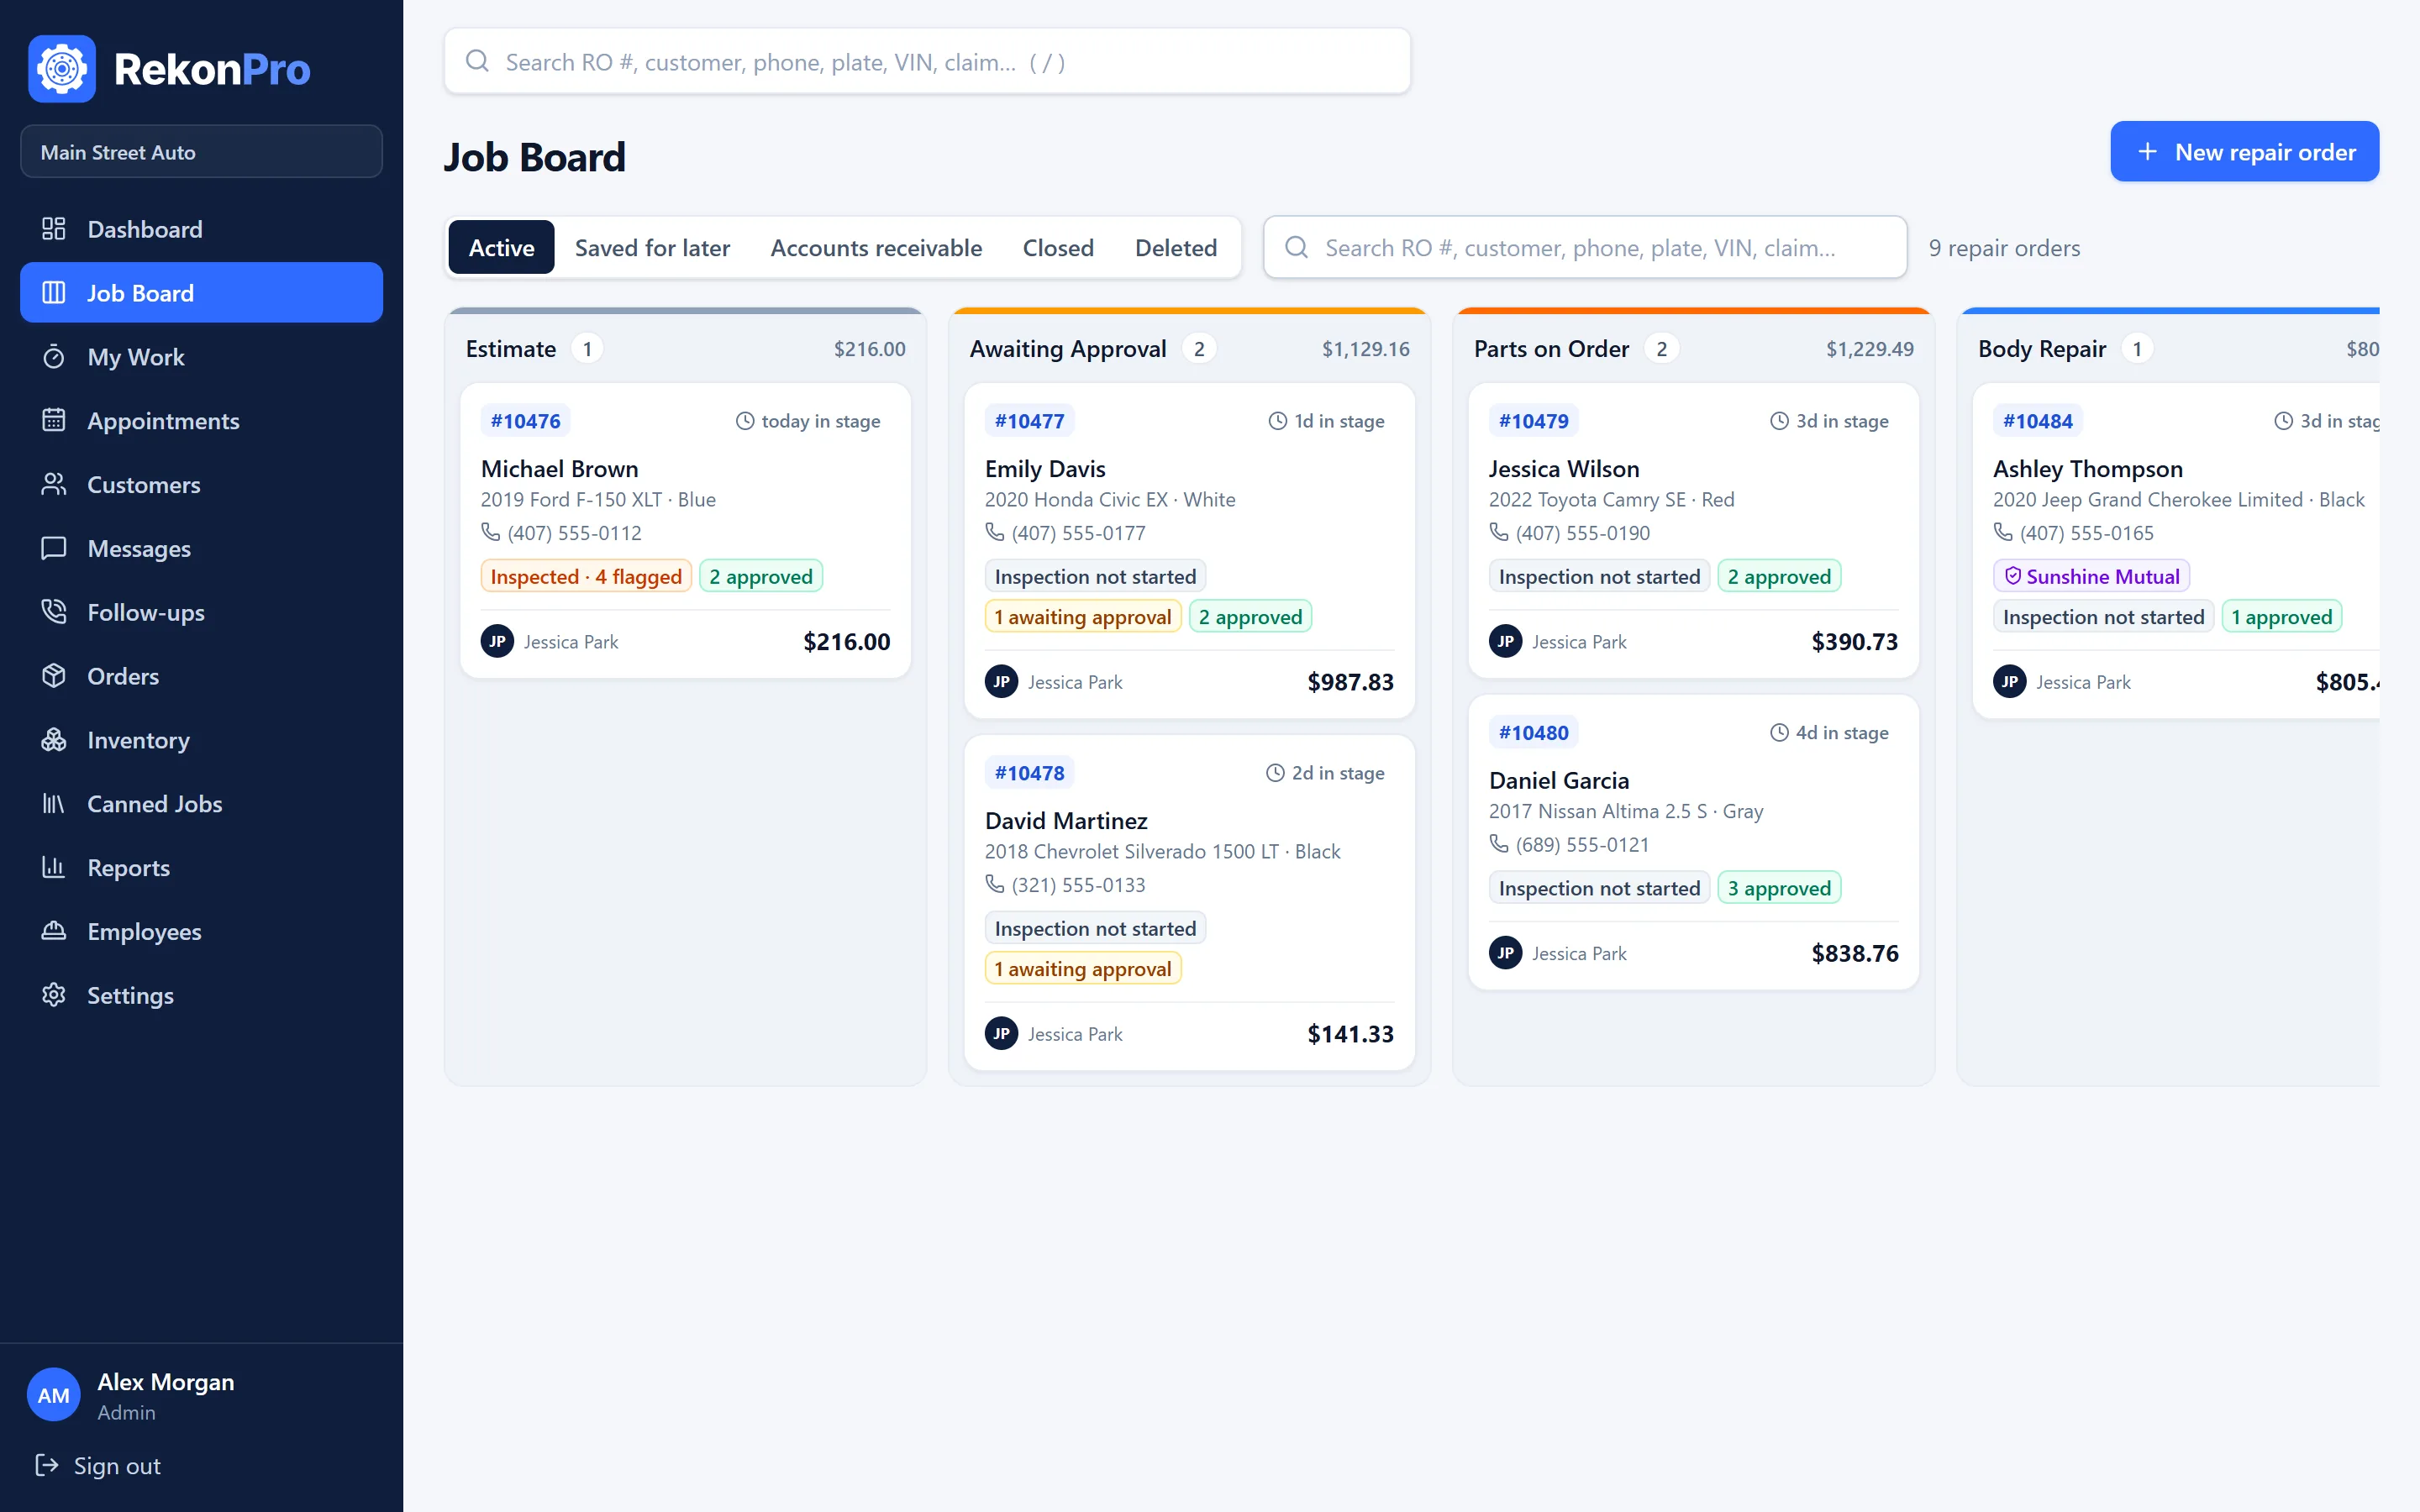The height and width of the screenshot is (1512, 2420).
Task: Switch to the Closed tab
Action: pos(1058,247)
